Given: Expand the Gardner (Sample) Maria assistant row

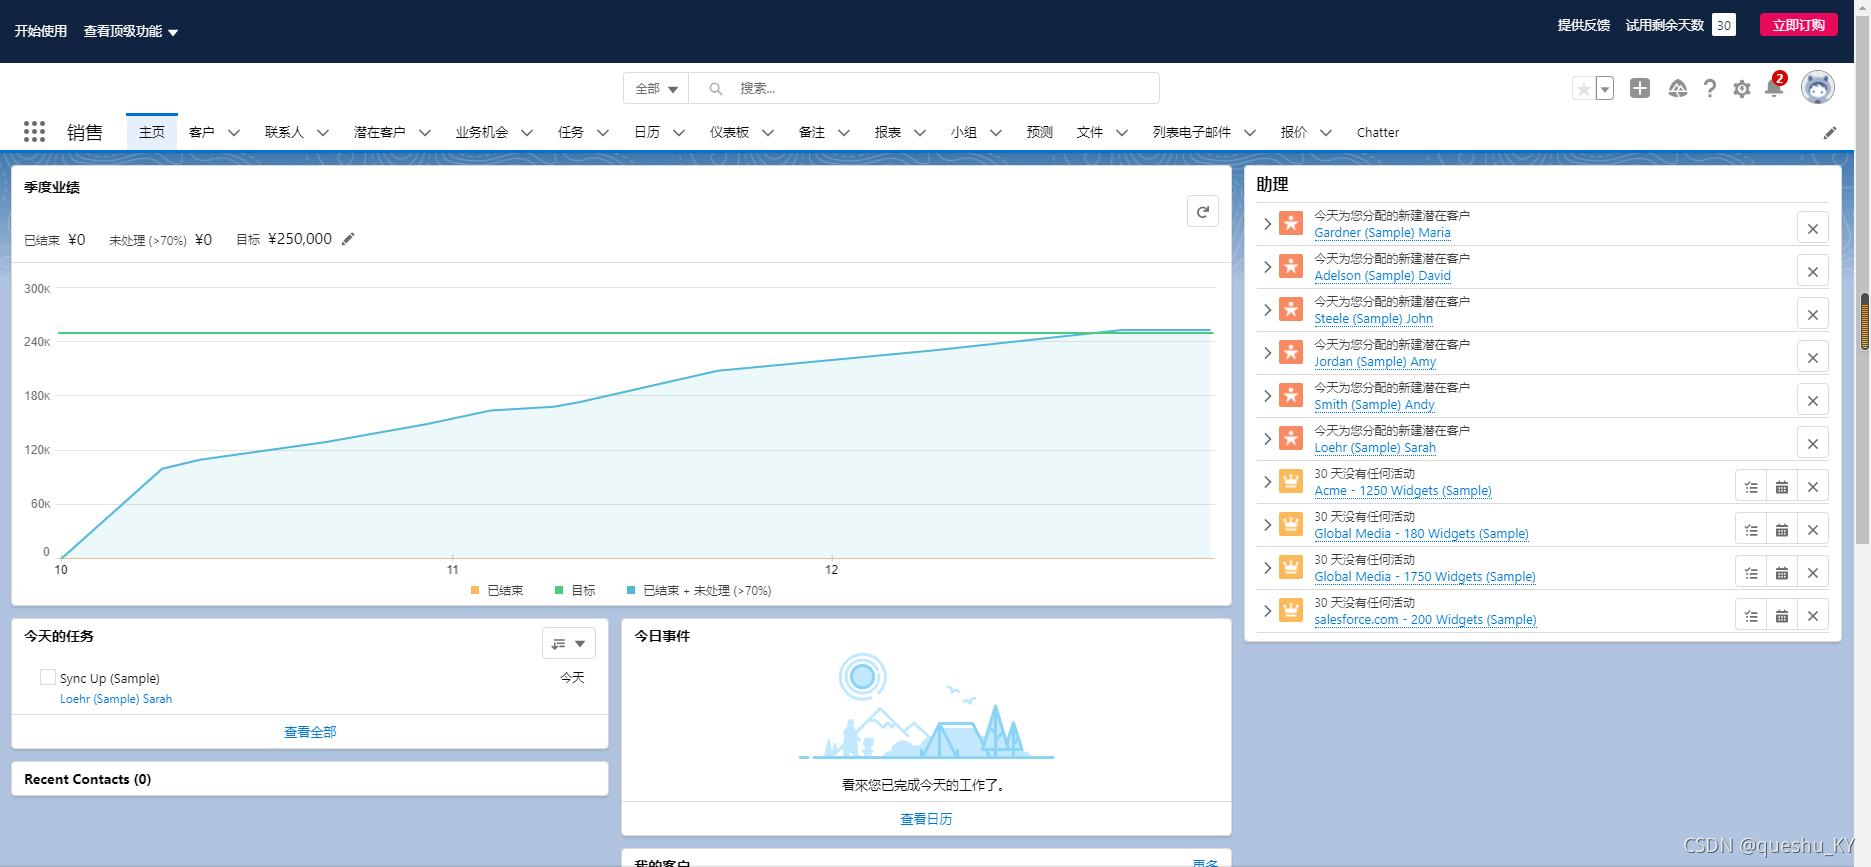Looking at the screenshot, I should pyautogui.click(x=1267, y=224).
